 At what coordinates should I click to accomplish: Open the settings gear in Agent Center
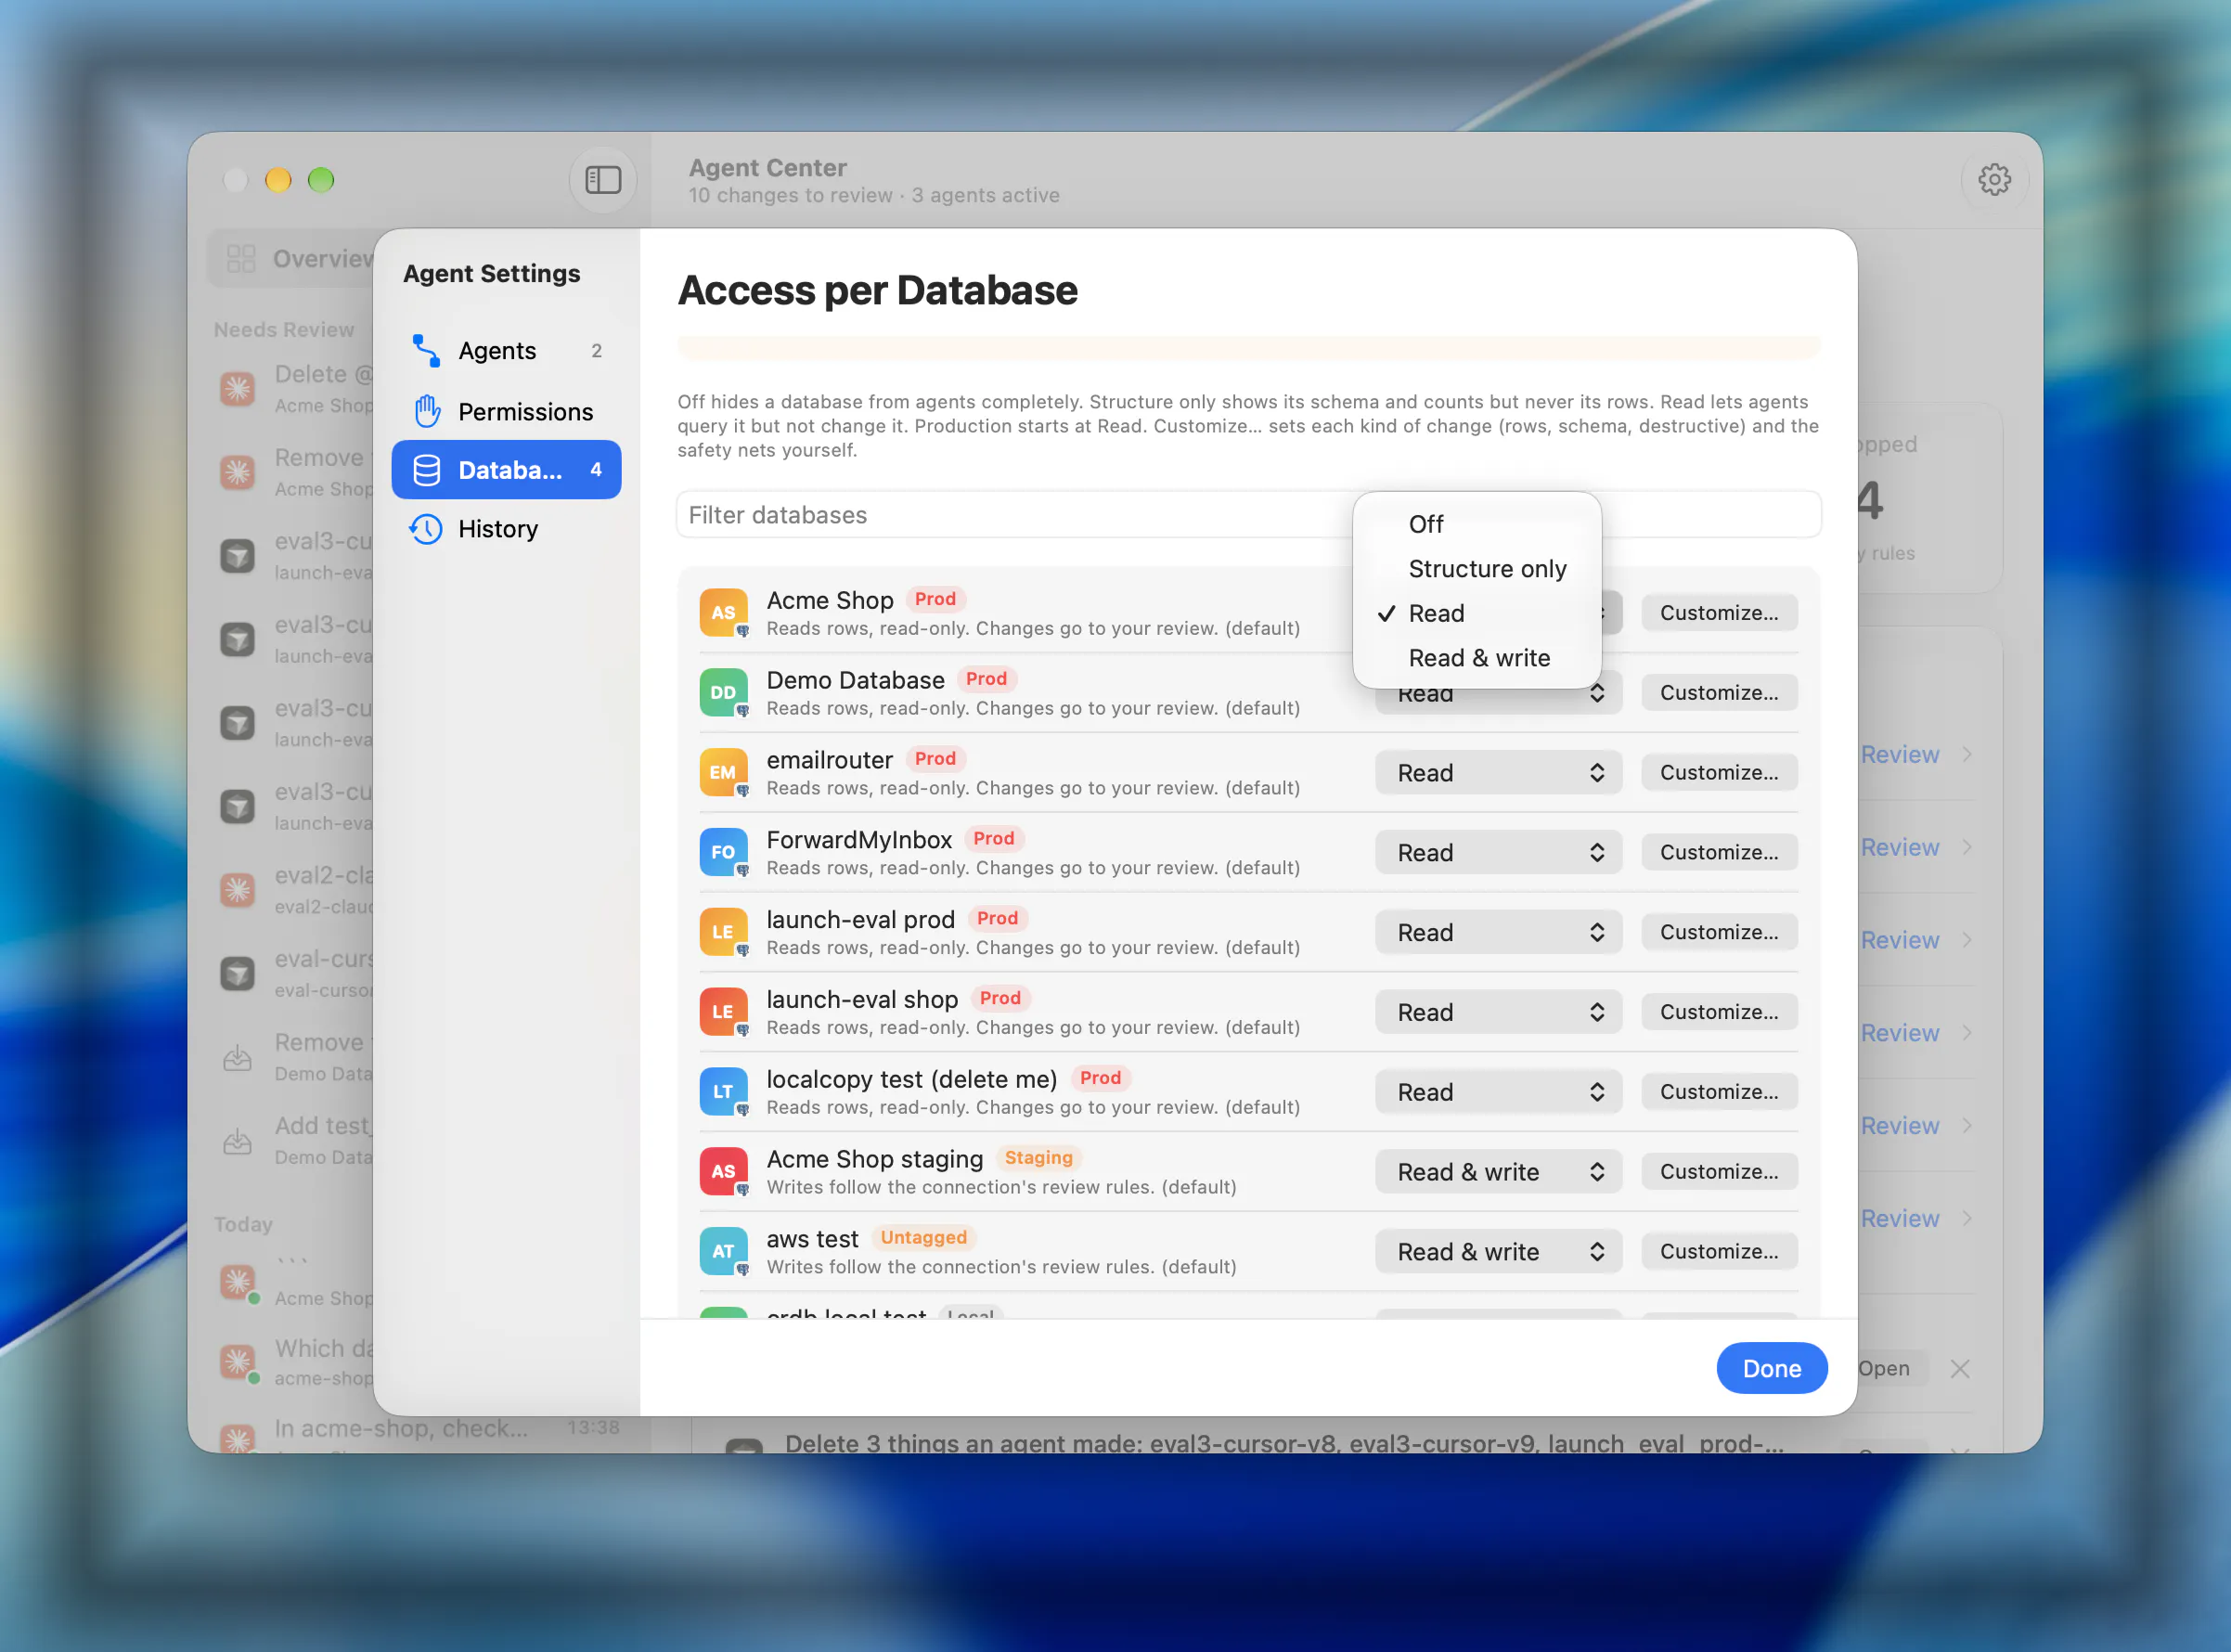(x=1994, y=180)
